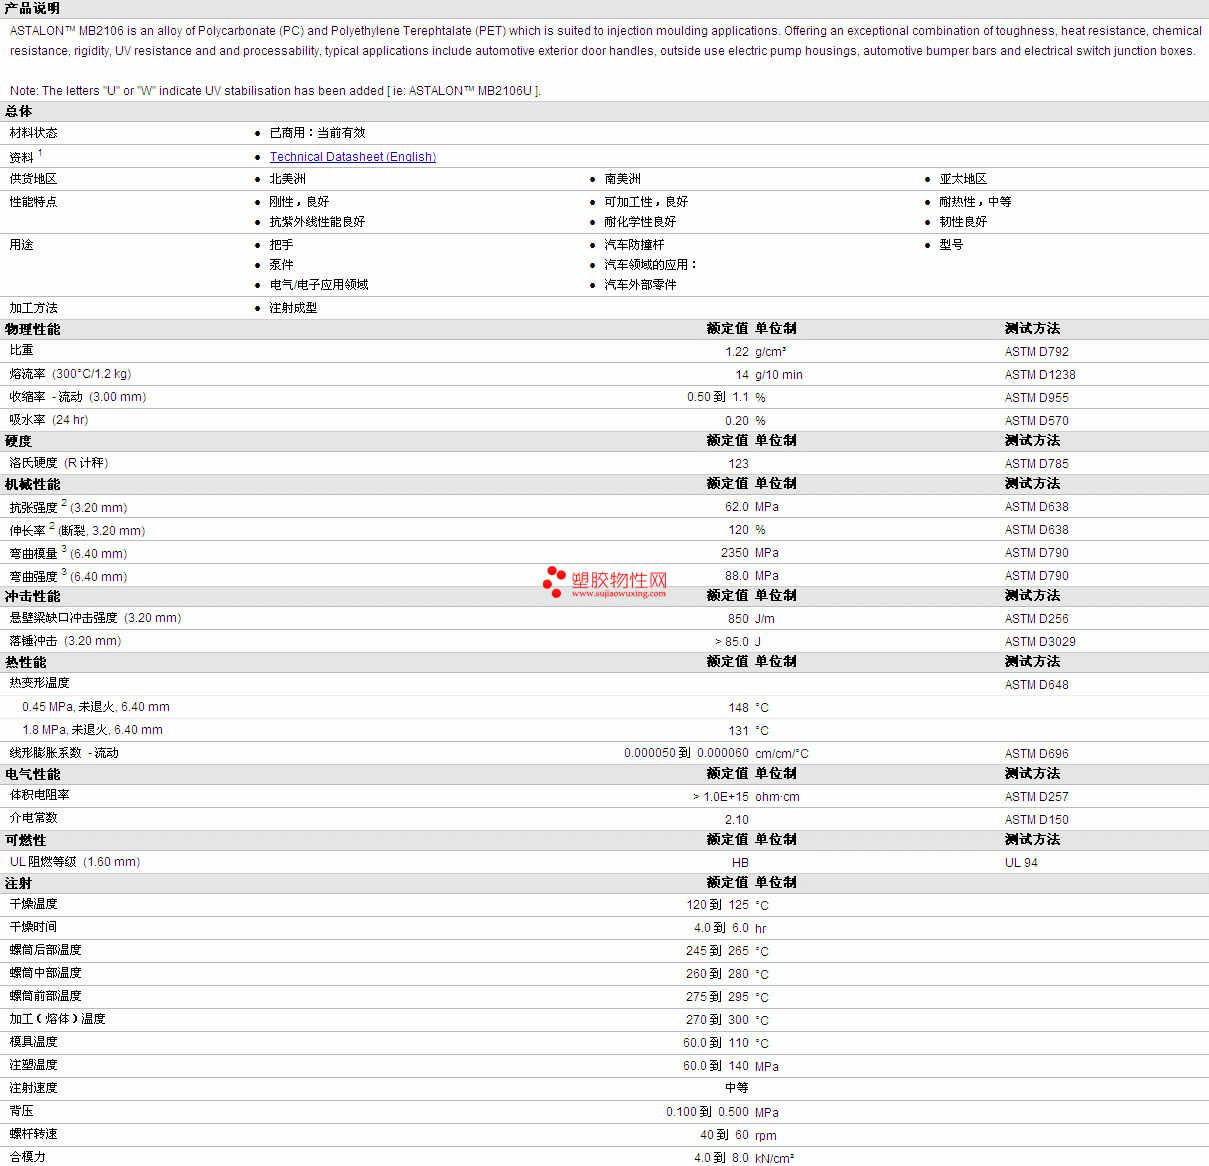Click the ASTM D1238 test method
1209x1166 pixels.
point(1040,375)
